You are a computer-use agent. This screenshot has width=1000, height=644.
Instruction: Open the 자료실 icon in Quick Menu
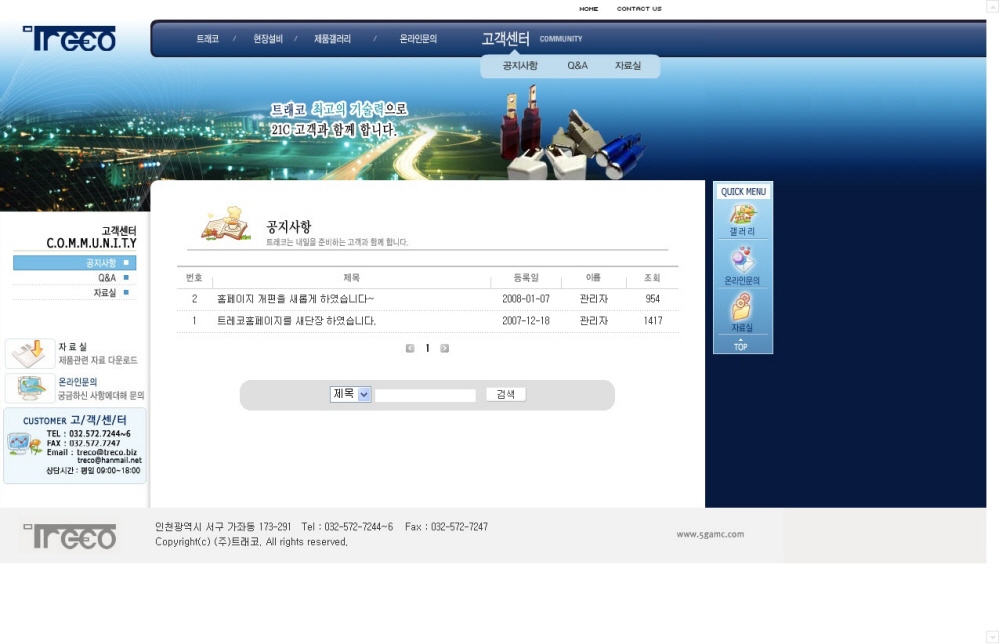click(742, 308)
